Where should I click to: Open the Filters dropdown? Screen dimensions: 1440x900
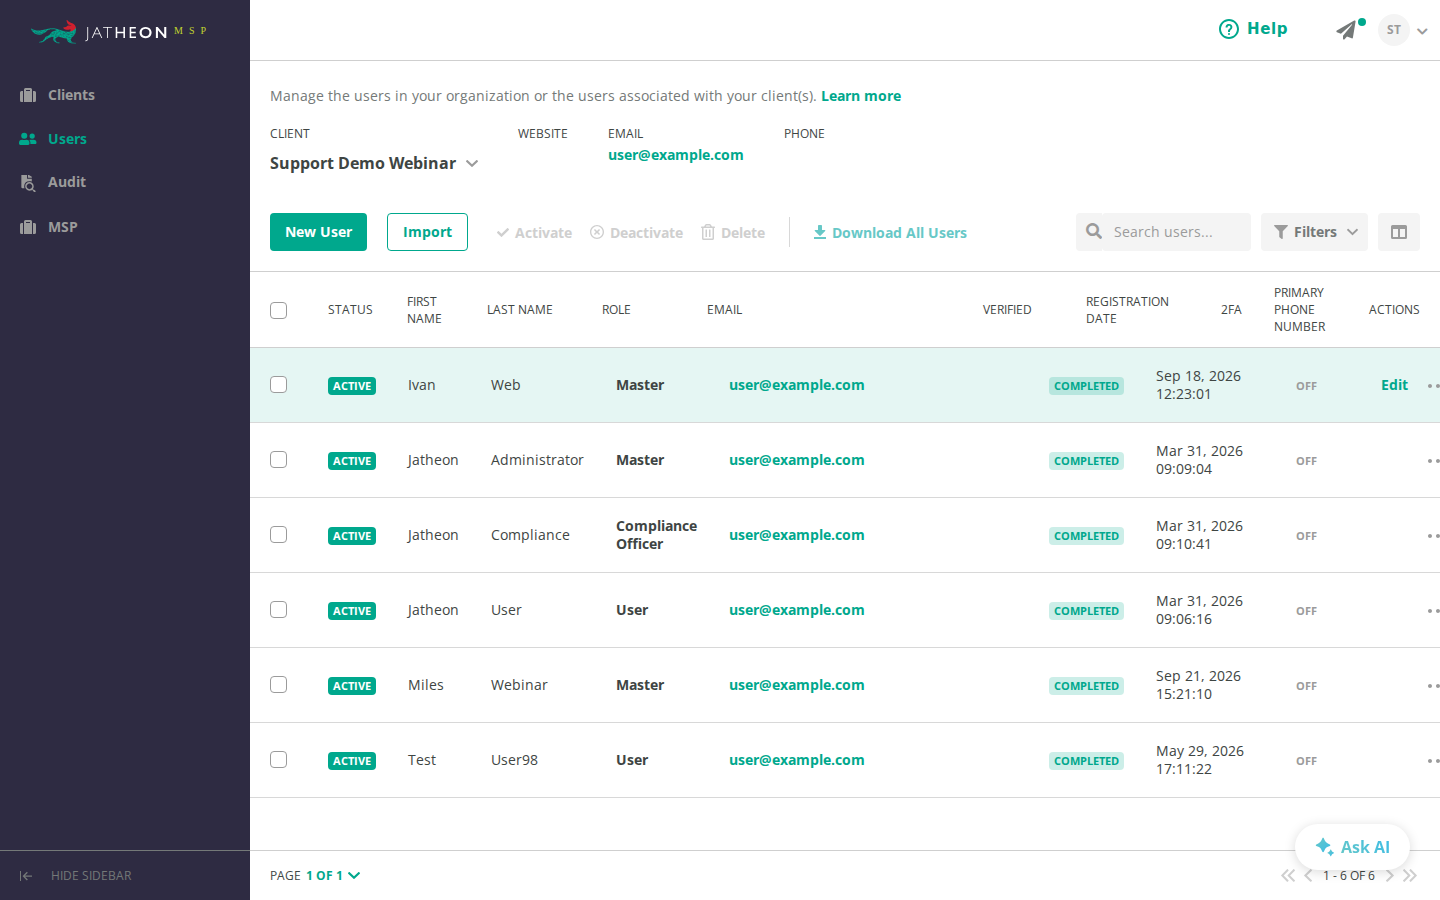(x=1314, y=232)
